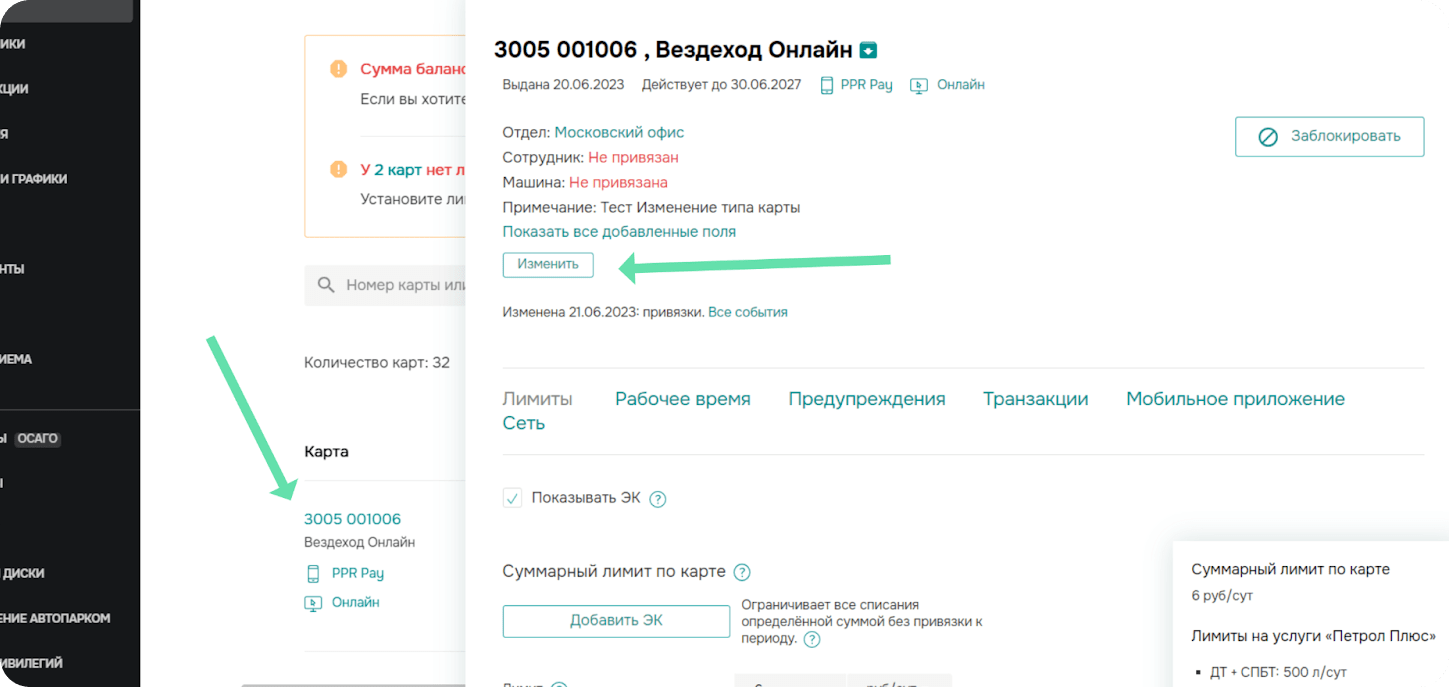Click the PPR Pay phone icon in card list
The height and width of the screenshot is (687, 1449).
[313, 574]
